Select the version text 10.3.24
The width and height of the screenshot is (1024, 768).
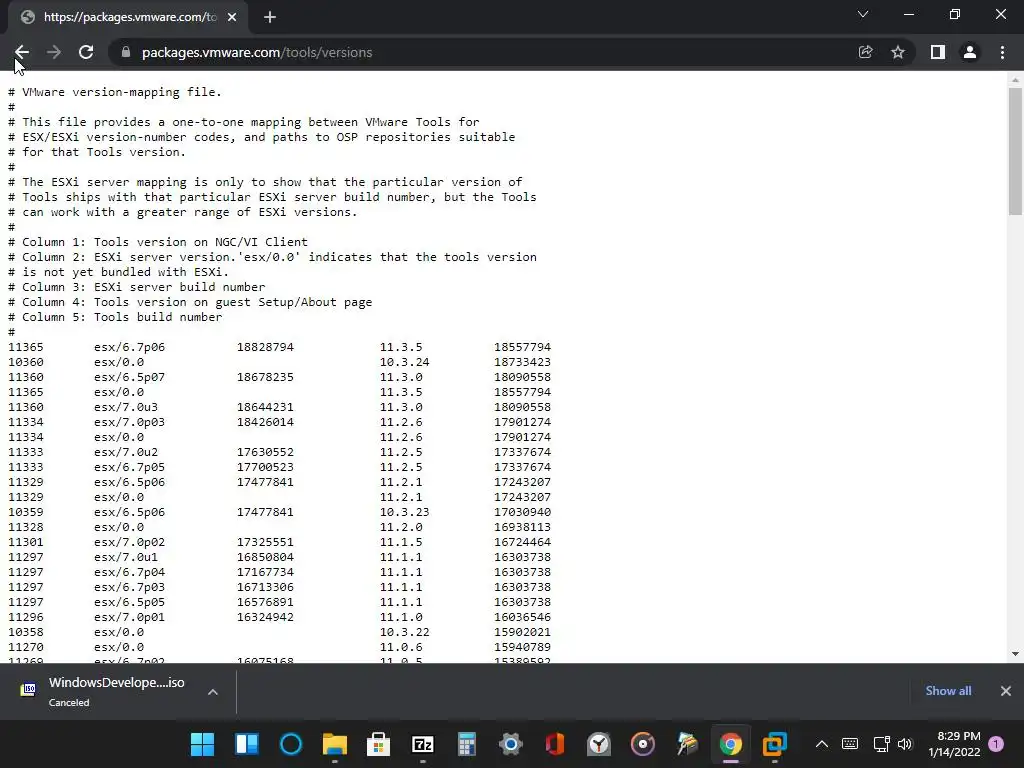tap(405, 362)
